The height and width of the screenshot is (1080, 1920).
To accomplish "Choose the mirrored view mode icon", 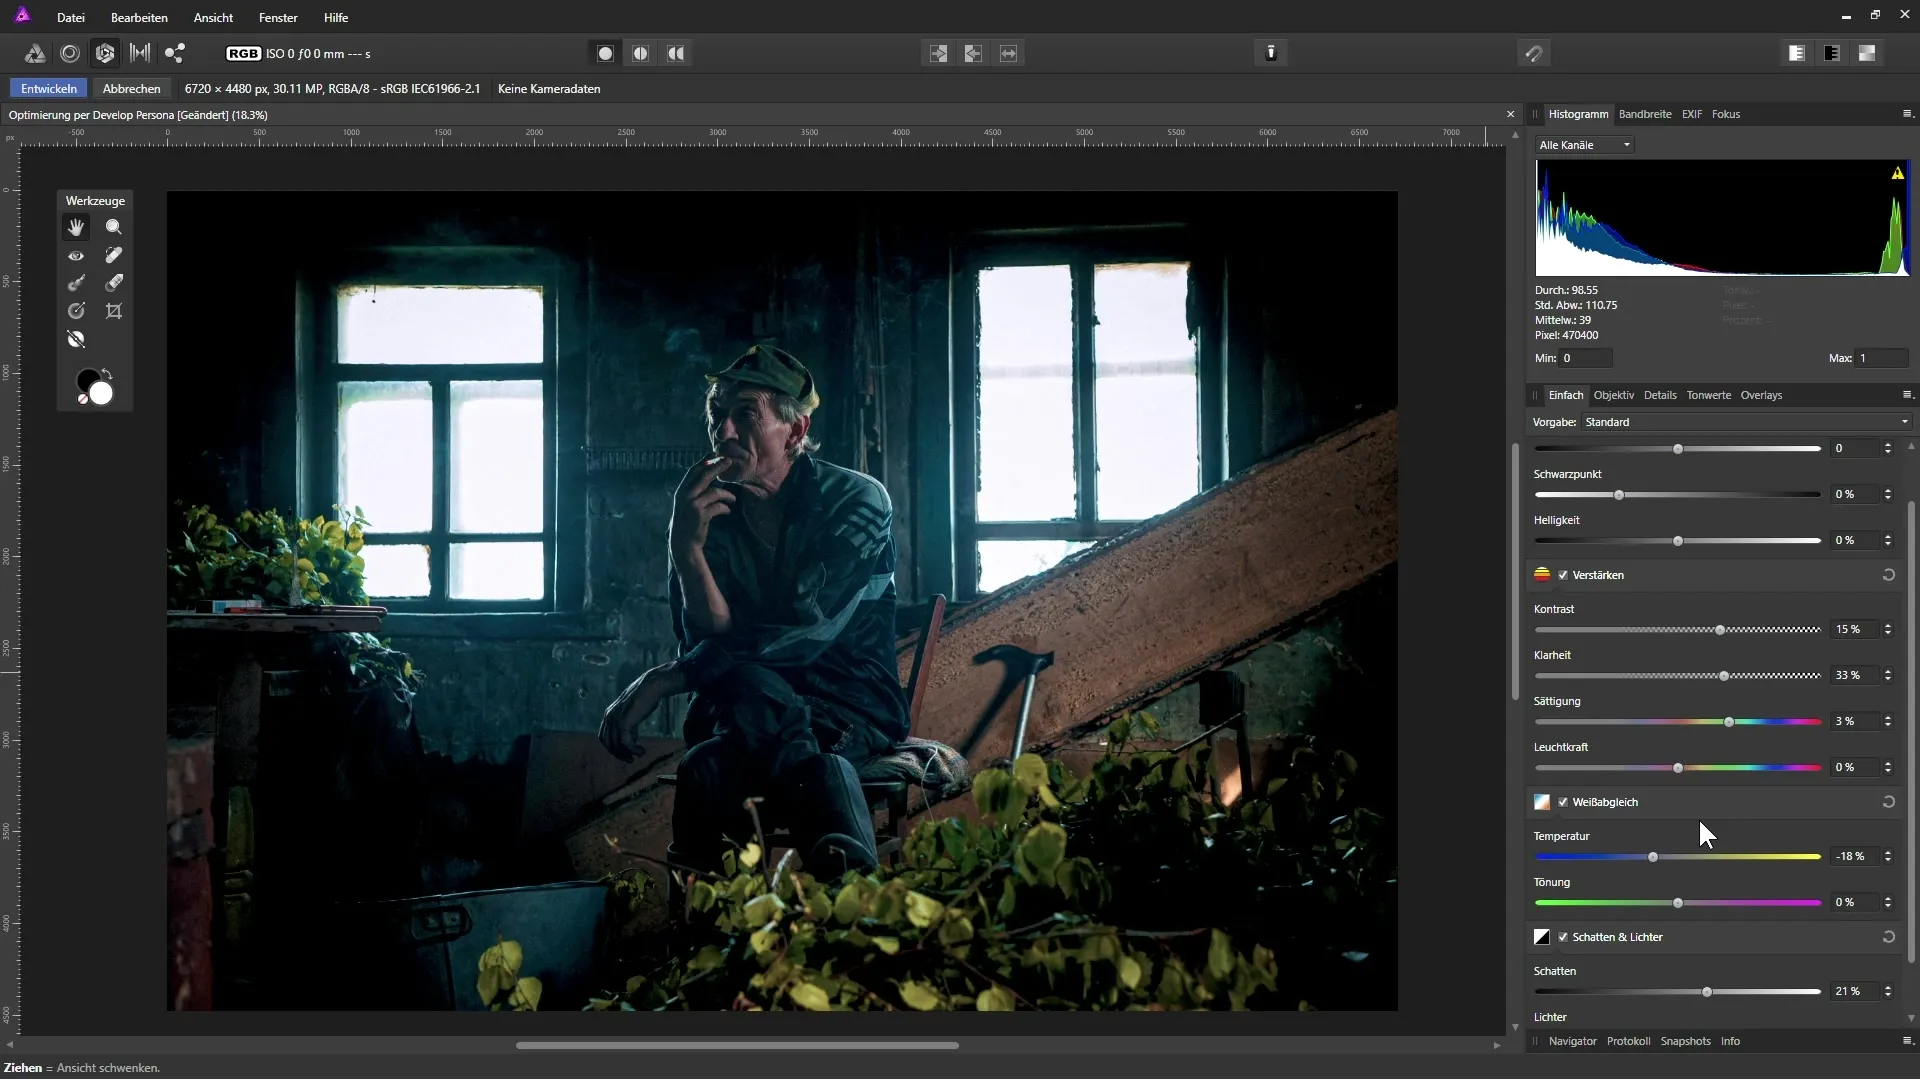I will [676, 54].
